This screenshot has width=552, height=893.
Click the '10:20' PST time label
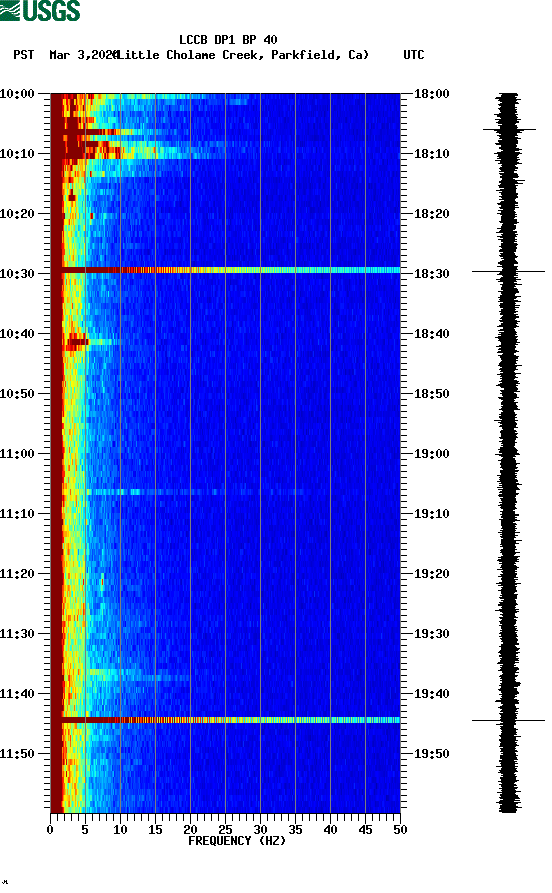(x=17, y=214)
